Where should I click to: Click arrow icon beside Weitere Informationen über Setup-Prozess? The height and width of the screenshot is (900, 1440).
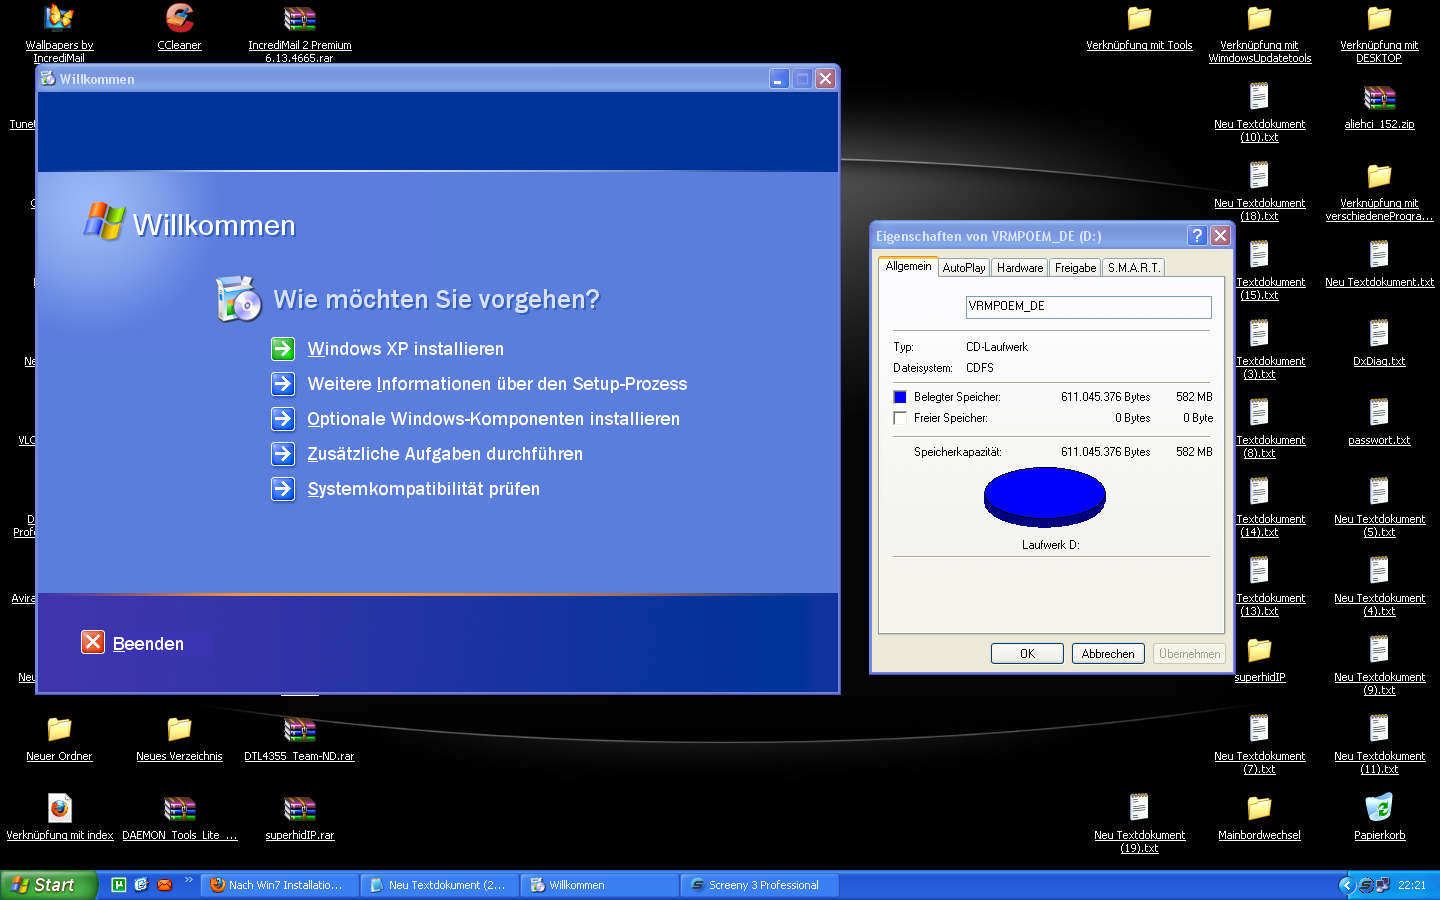(283, 384)
